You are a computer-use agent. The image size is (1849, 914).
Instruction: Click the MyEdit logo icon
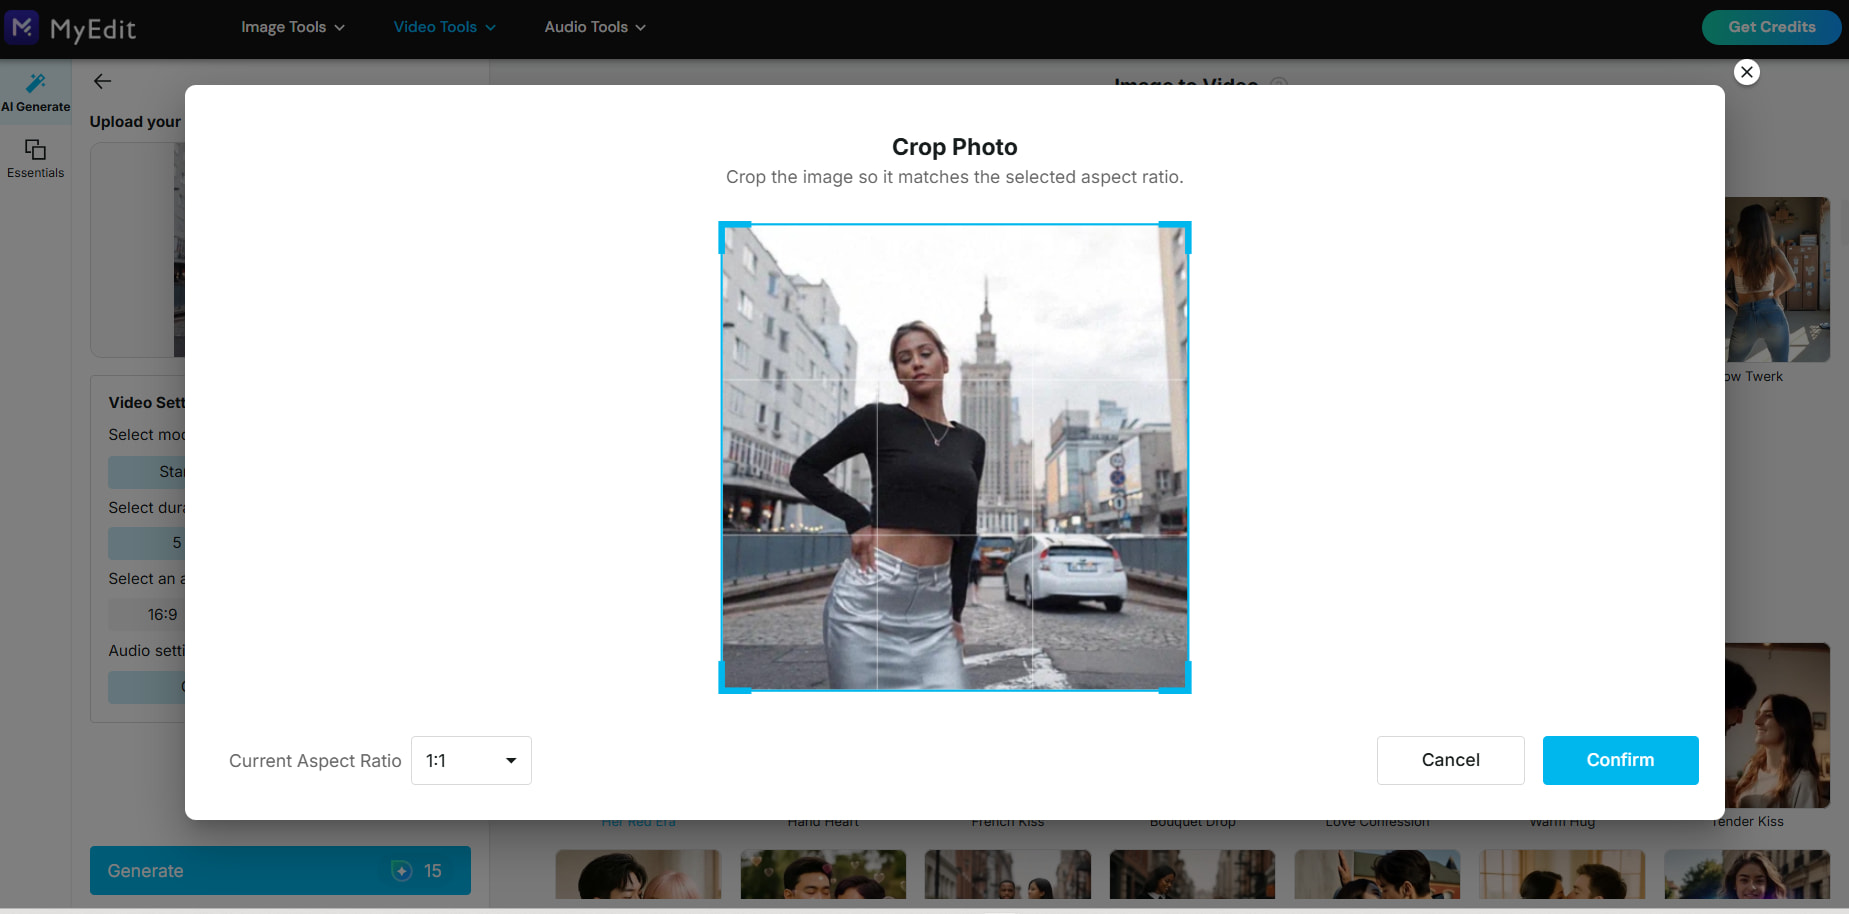[22, 27]
